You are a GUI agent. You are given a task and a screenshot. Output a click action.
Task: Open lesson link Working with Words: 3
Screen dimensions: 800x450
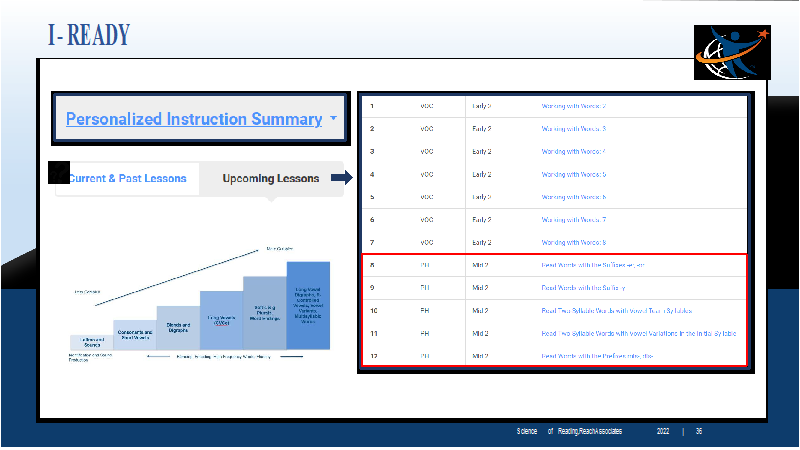pos(573,129)
